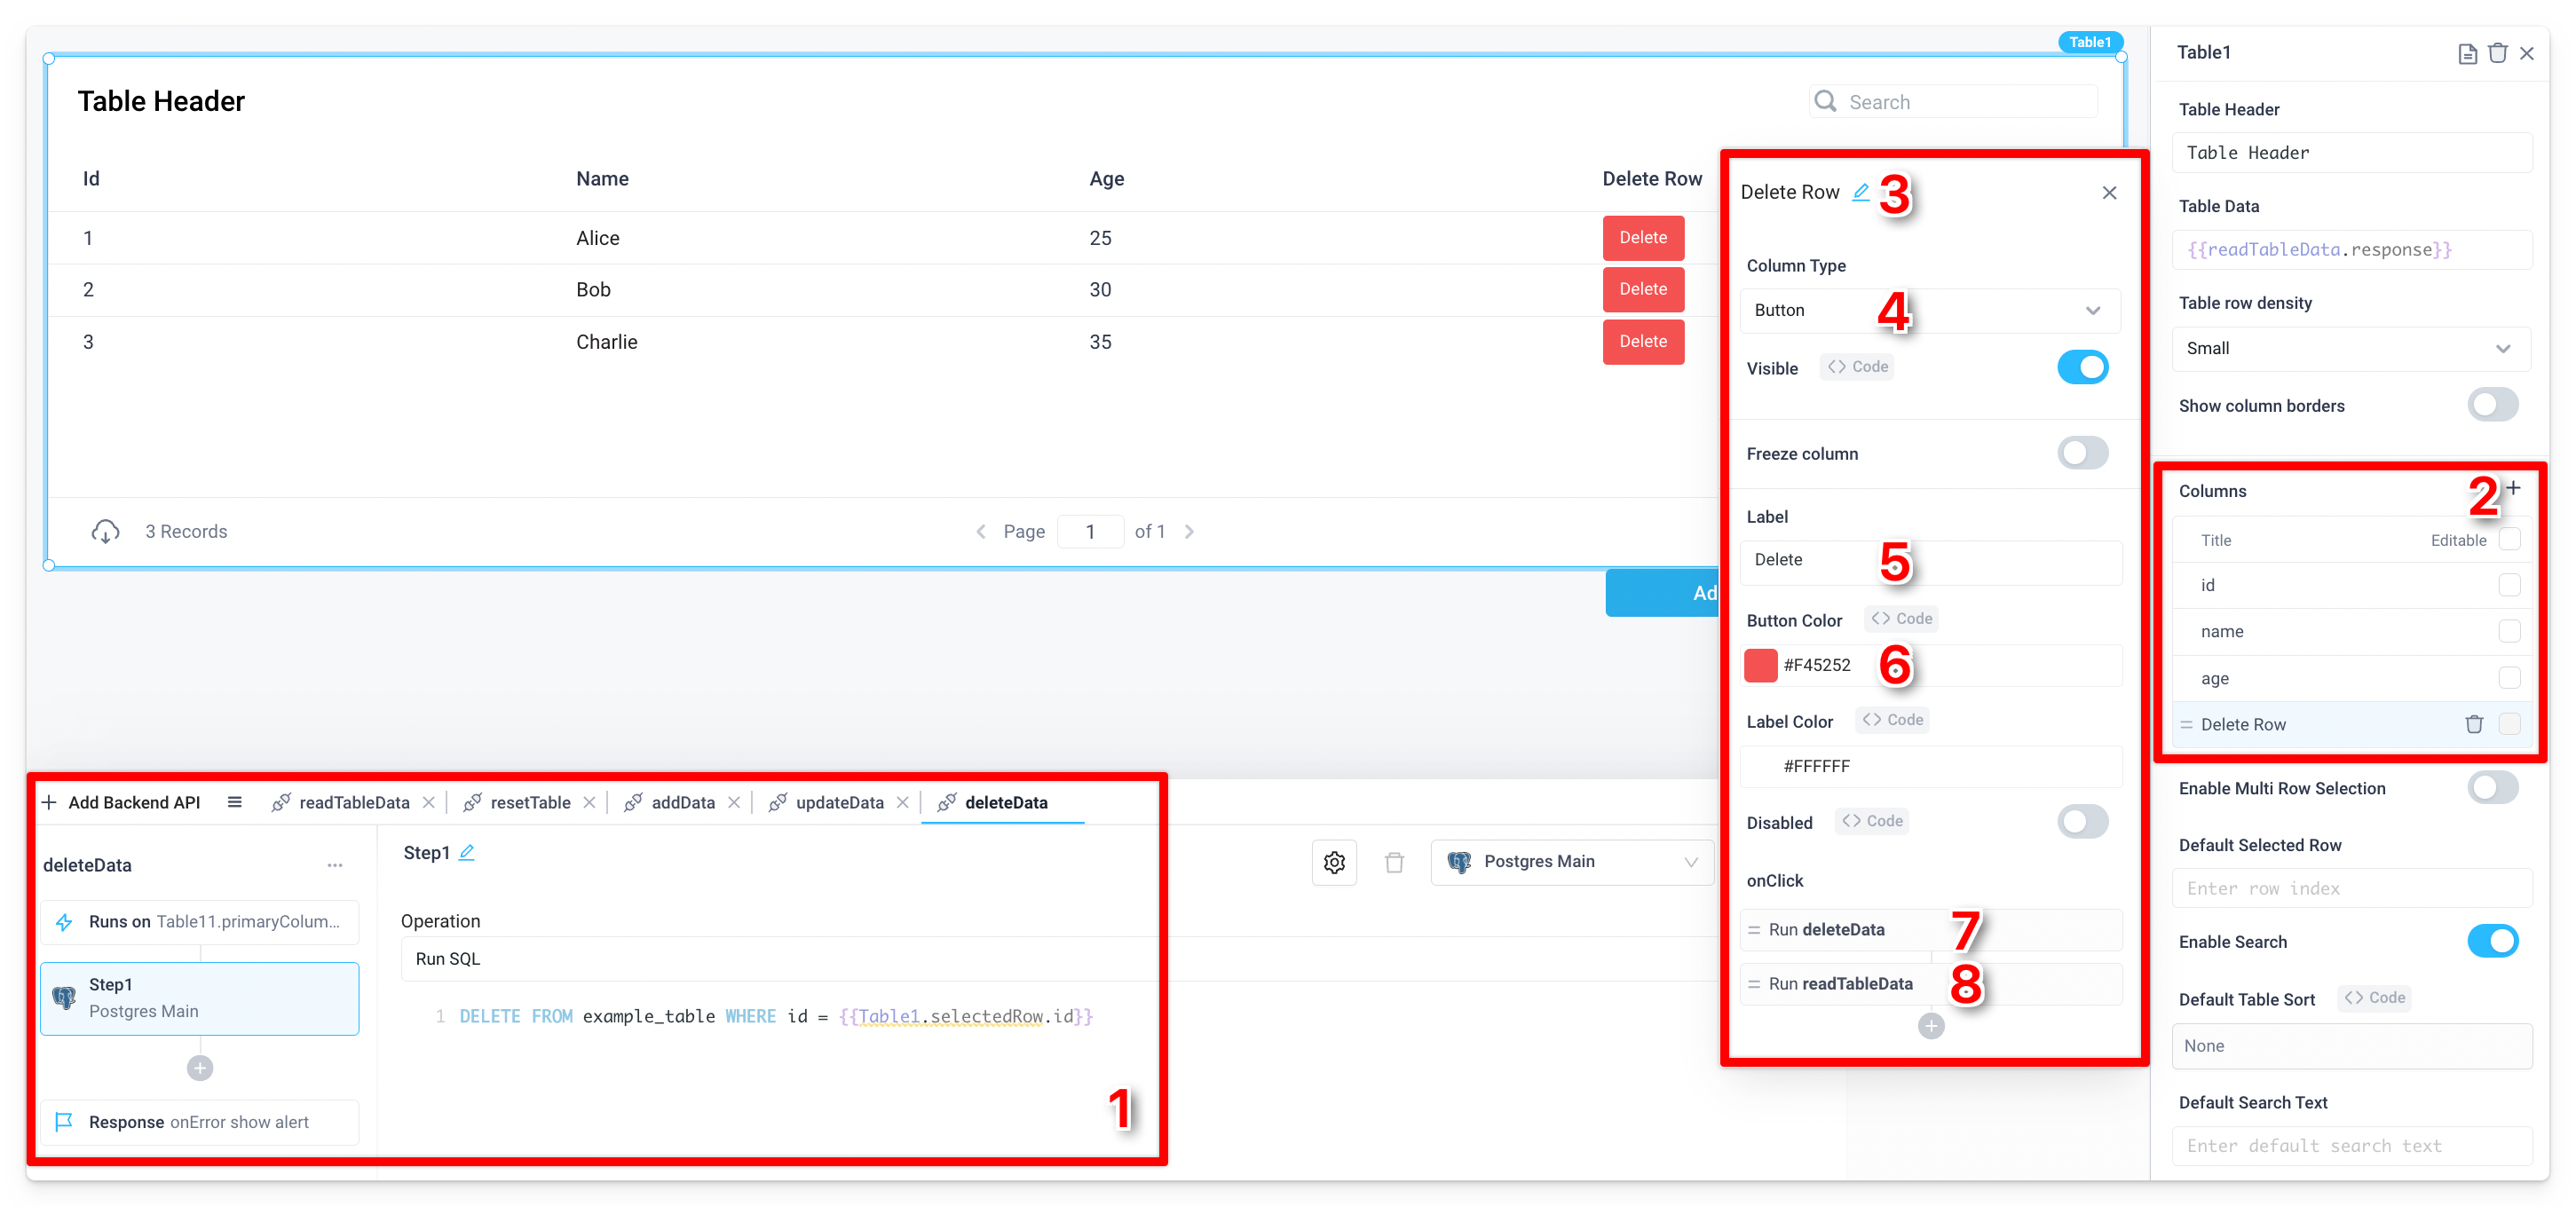Toggle Visible off for the Delete Row column

pos(2083,367)
